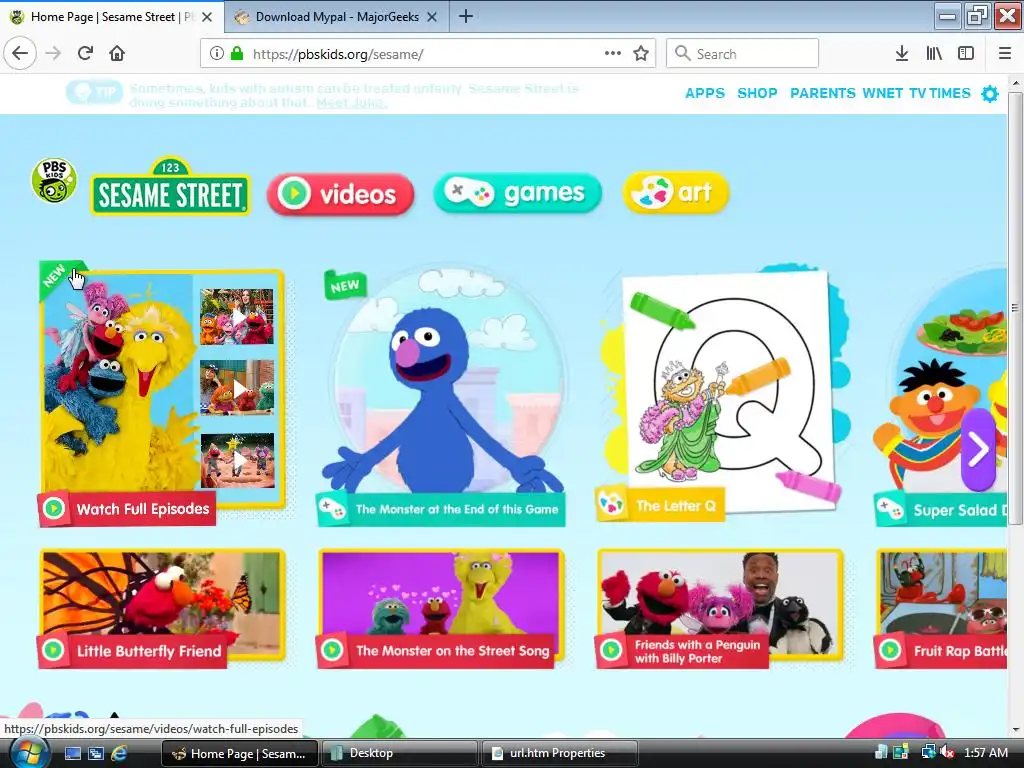Open Switch between windows quick launch icon
Viewport: 1024px width, 768px height.
96,753
